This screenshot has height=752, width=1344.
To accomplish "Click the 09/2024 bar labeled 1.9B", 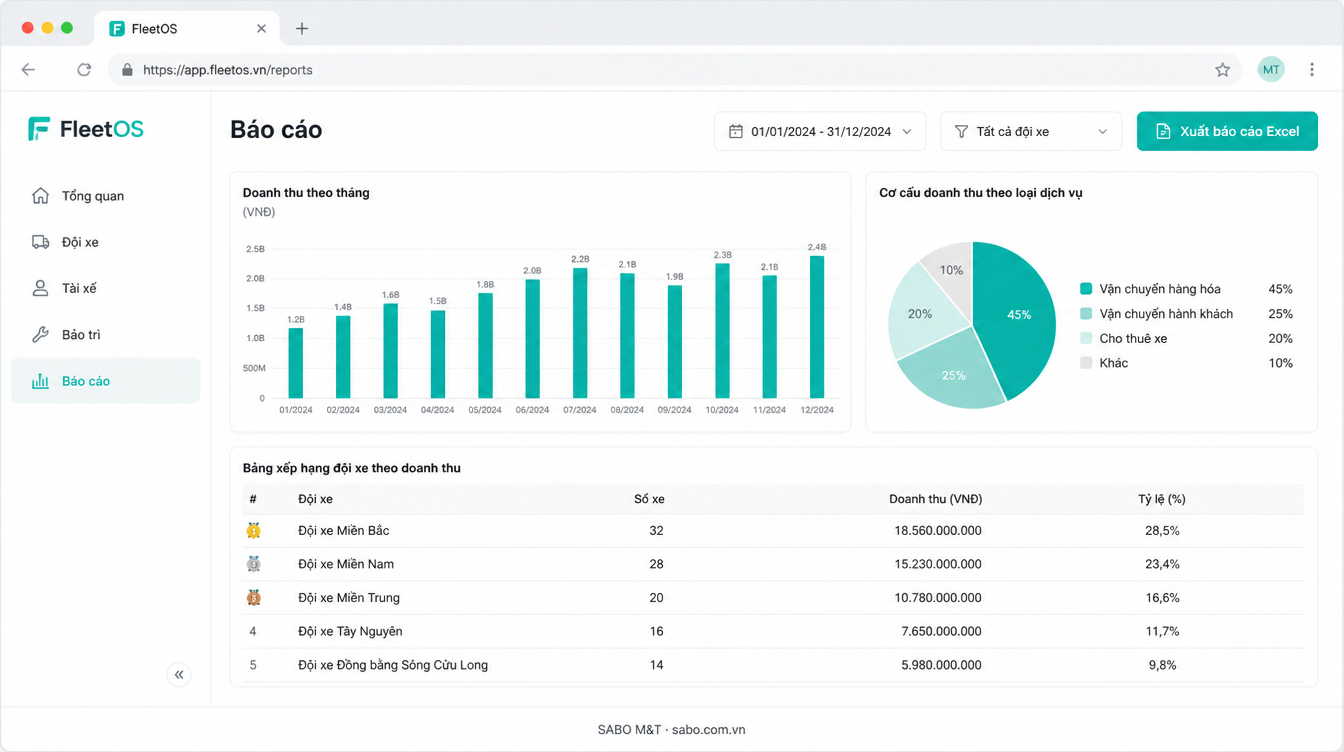I will [x=675, y=342].
